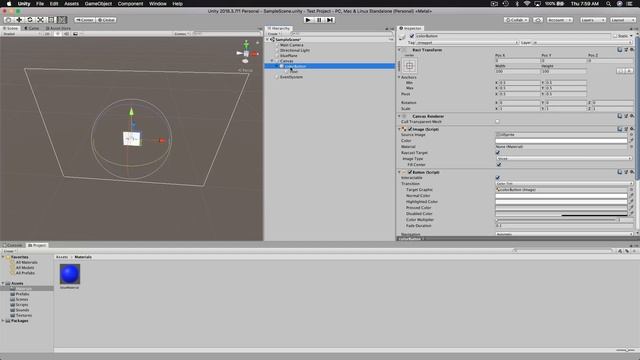Toggle the Static checkbox
Viewport: 640px width, 360px height.
tap(615, 36)
